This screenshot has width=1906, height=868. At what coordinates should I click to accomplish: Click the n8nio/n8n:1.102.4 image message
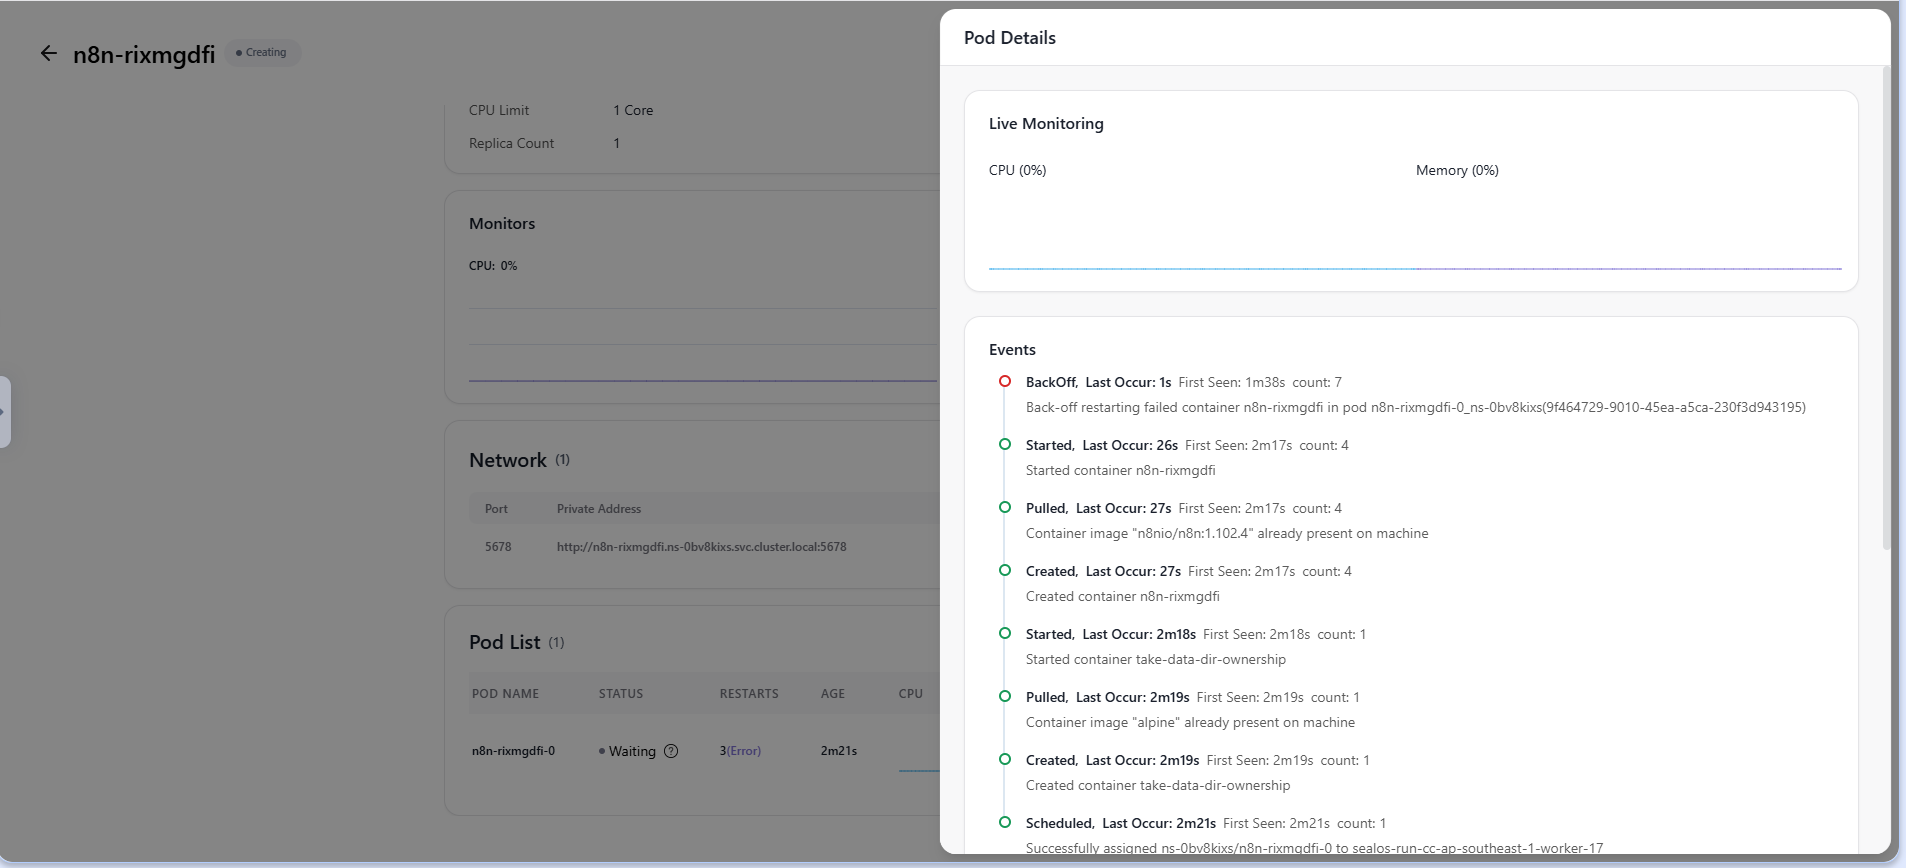pos(1227,534)
